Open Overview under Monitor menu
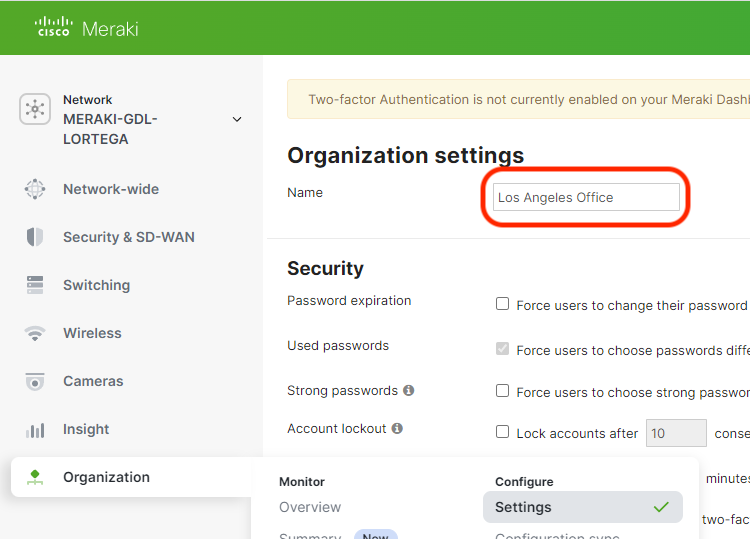The width and height of the screenshot is (750, 539). pyautogui.click(x=310, y=507)
